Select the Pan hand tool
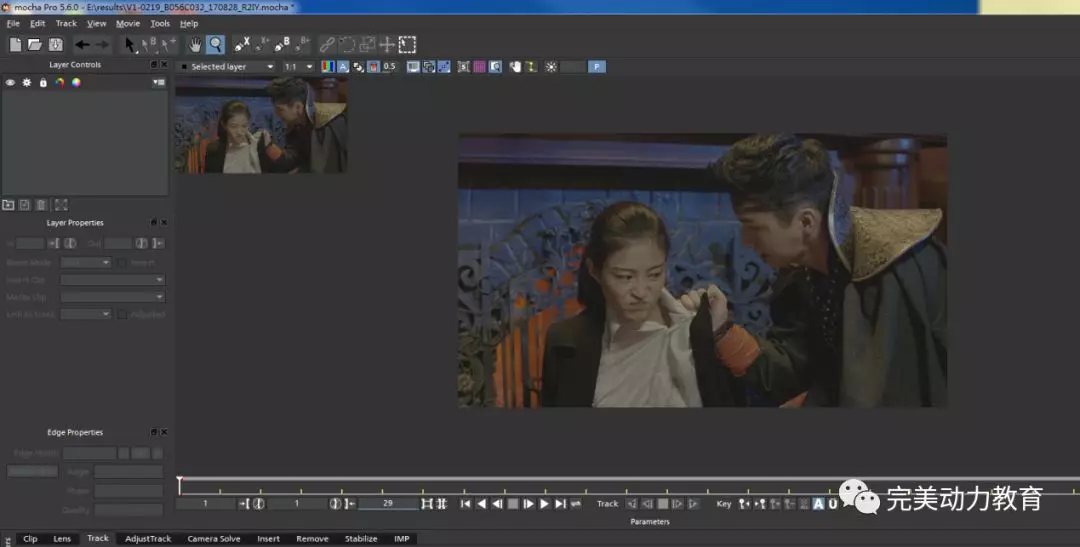 click(x=196, y=45)
